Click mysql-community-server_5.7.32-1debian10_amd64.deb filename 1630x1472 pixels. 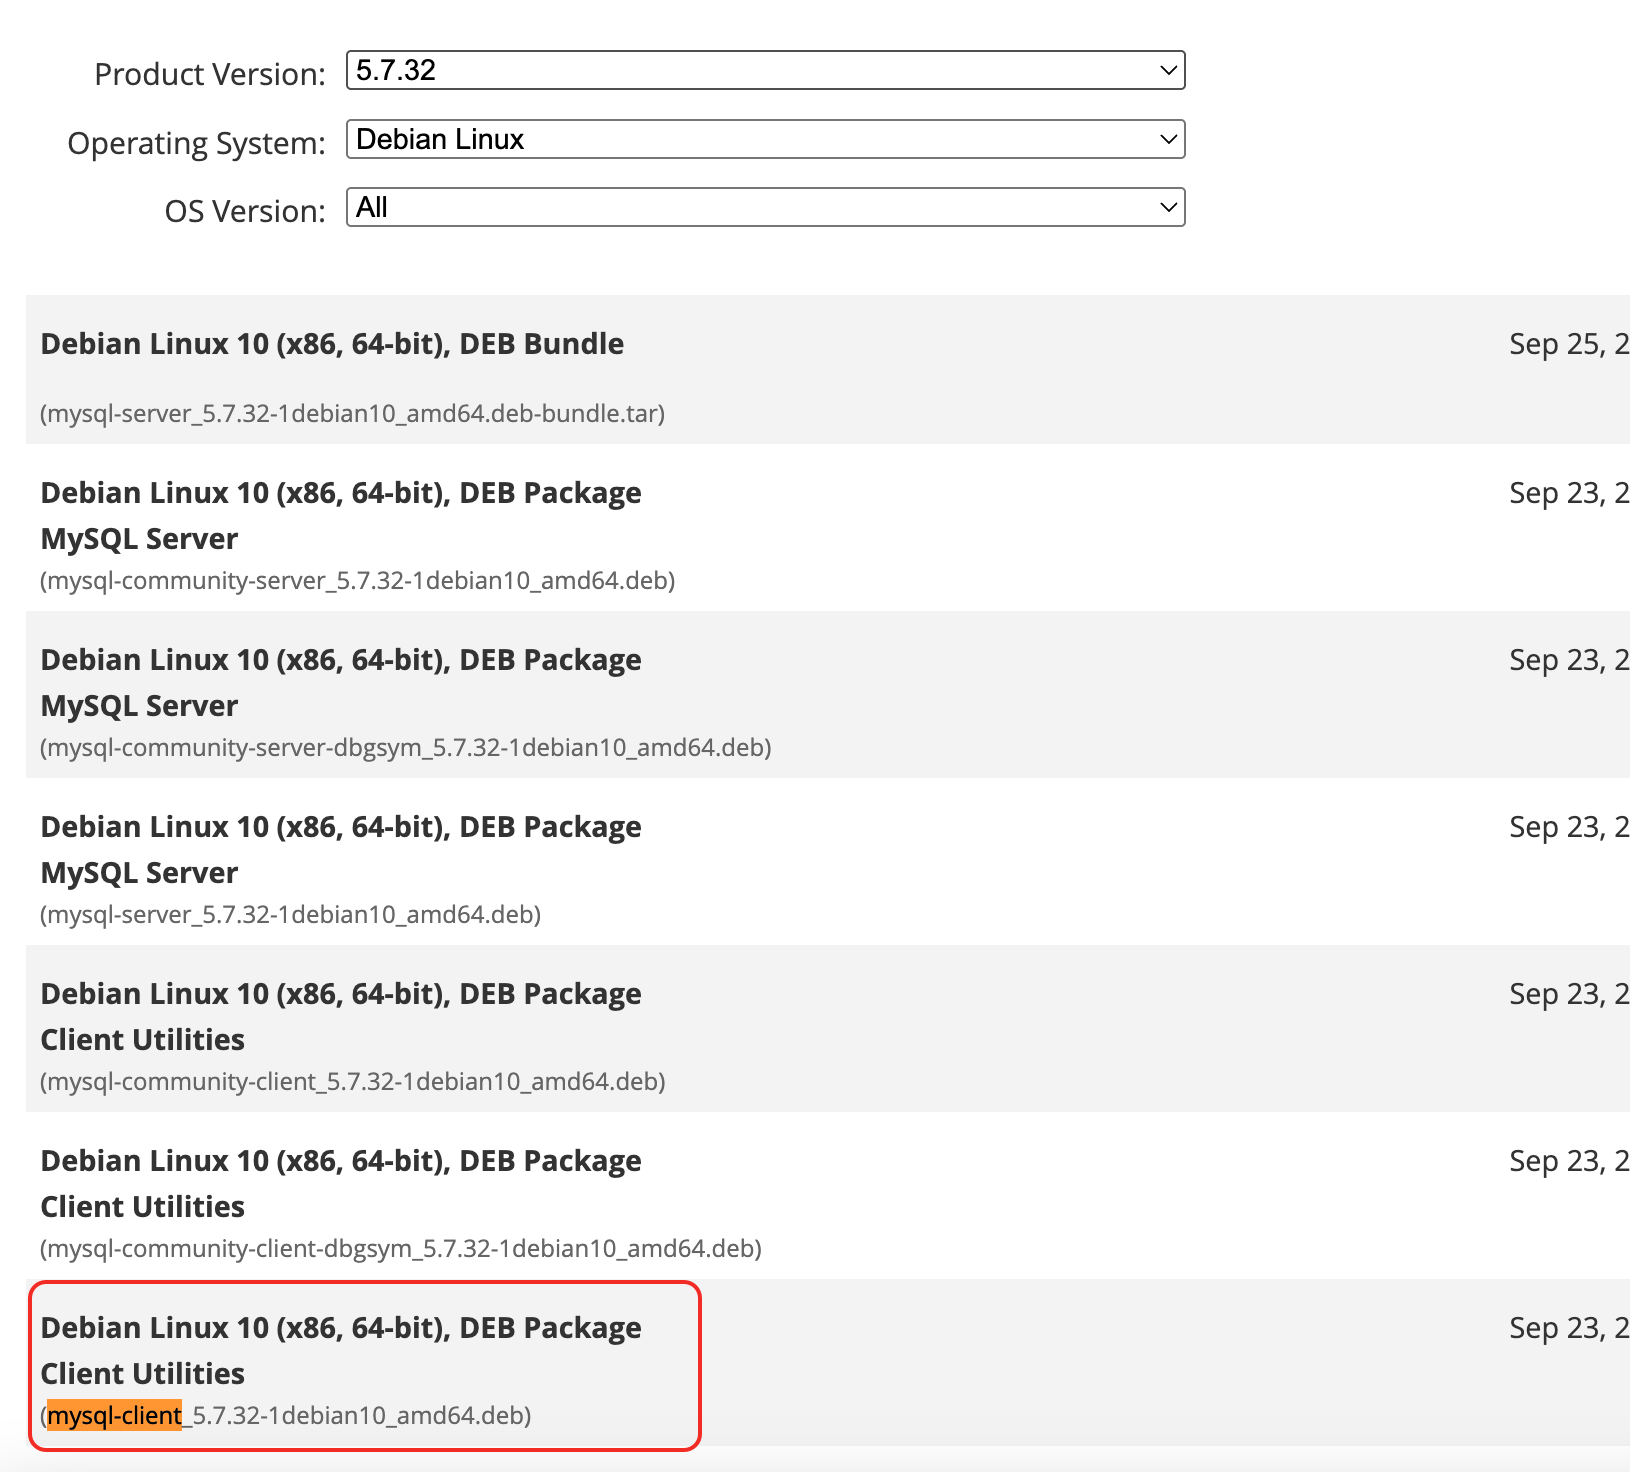tap(357, 580)
